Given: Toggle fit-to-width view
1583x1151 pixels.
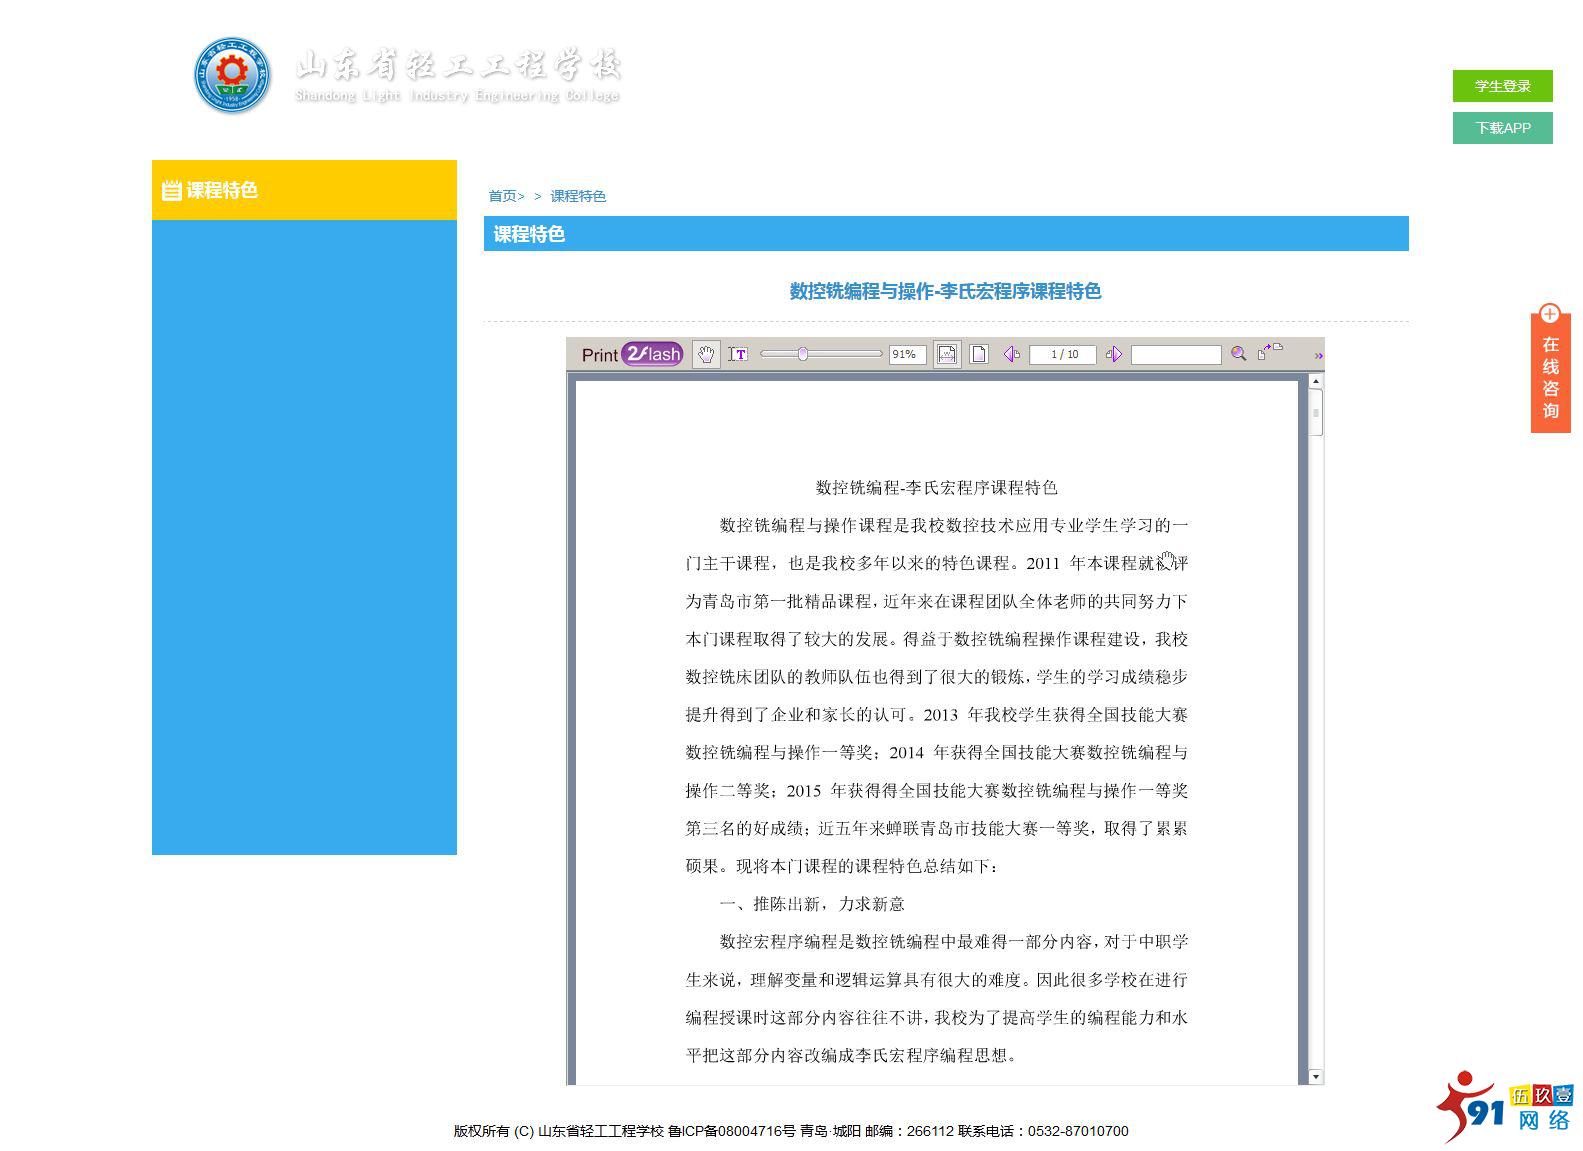Looking at the screenshot, I should 946,354.
